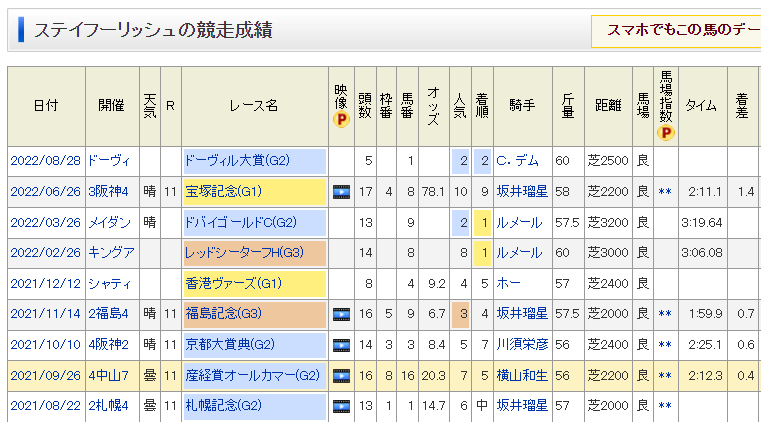The height and width of the screenshot is (422, 761).
Task: Click the premium P icon under 映像 header
Action: (340, 120)
